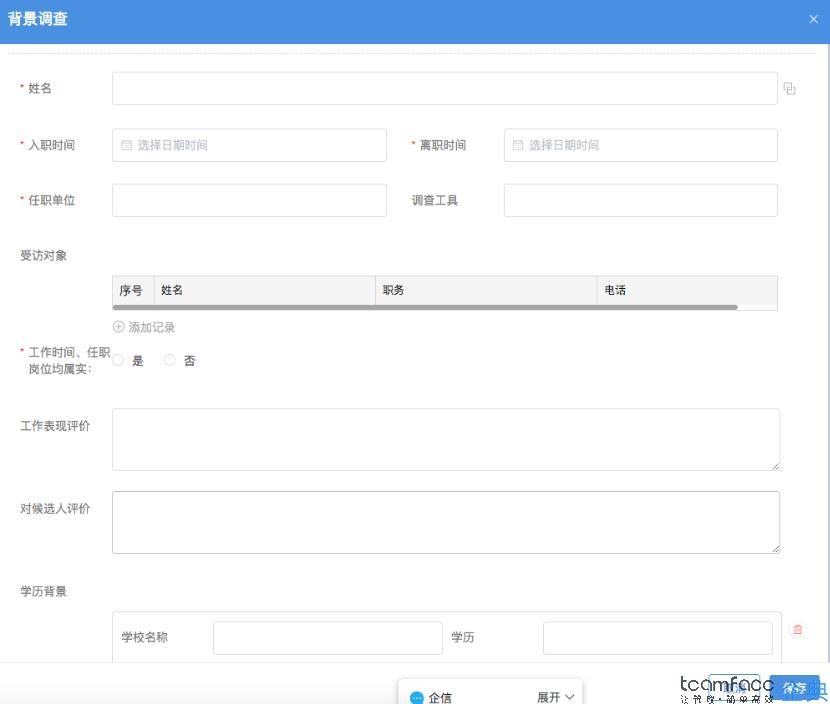Focus the 学历 input field
Image resolution: width=830 pixels, height=704 pixels.
tap(657, 638)
